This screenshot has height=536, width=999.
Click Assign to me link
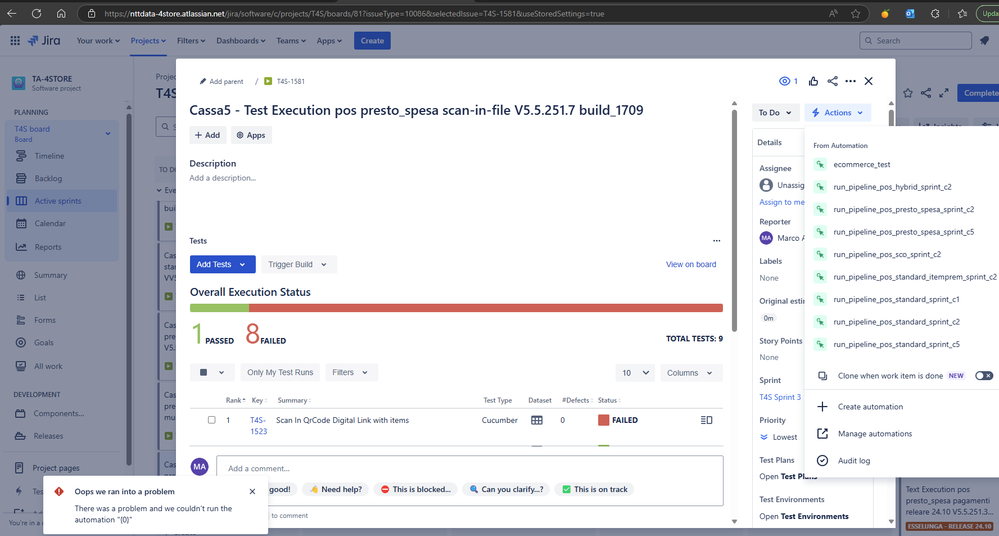click(782, 202)
